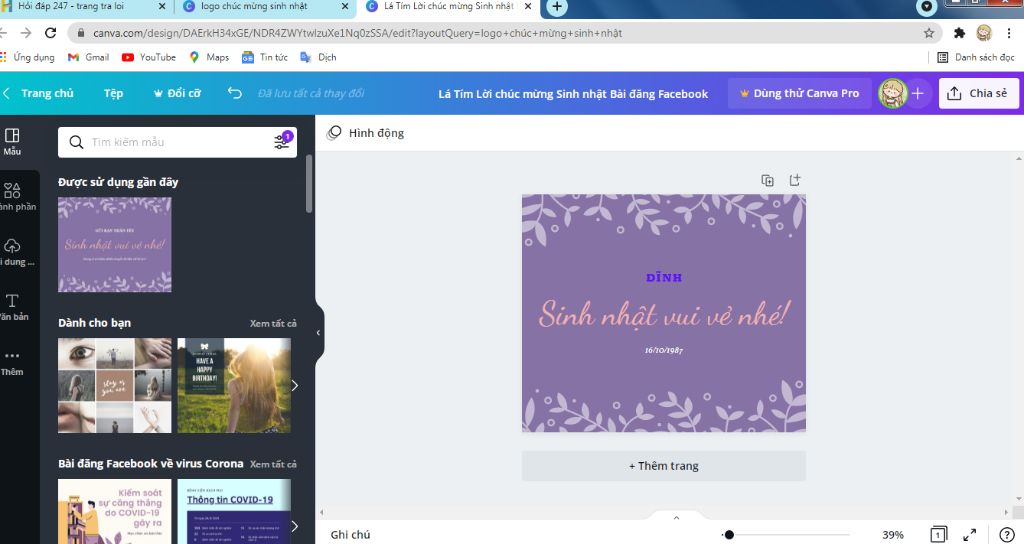Open the help question mark button
The image size is (1024, 544).
pos(1007,534)
